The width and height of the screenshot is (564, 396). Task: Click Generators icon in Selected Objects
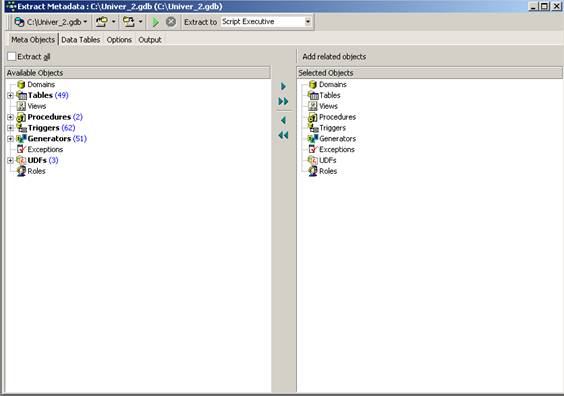pyautogui.click(x=313, y=138)
